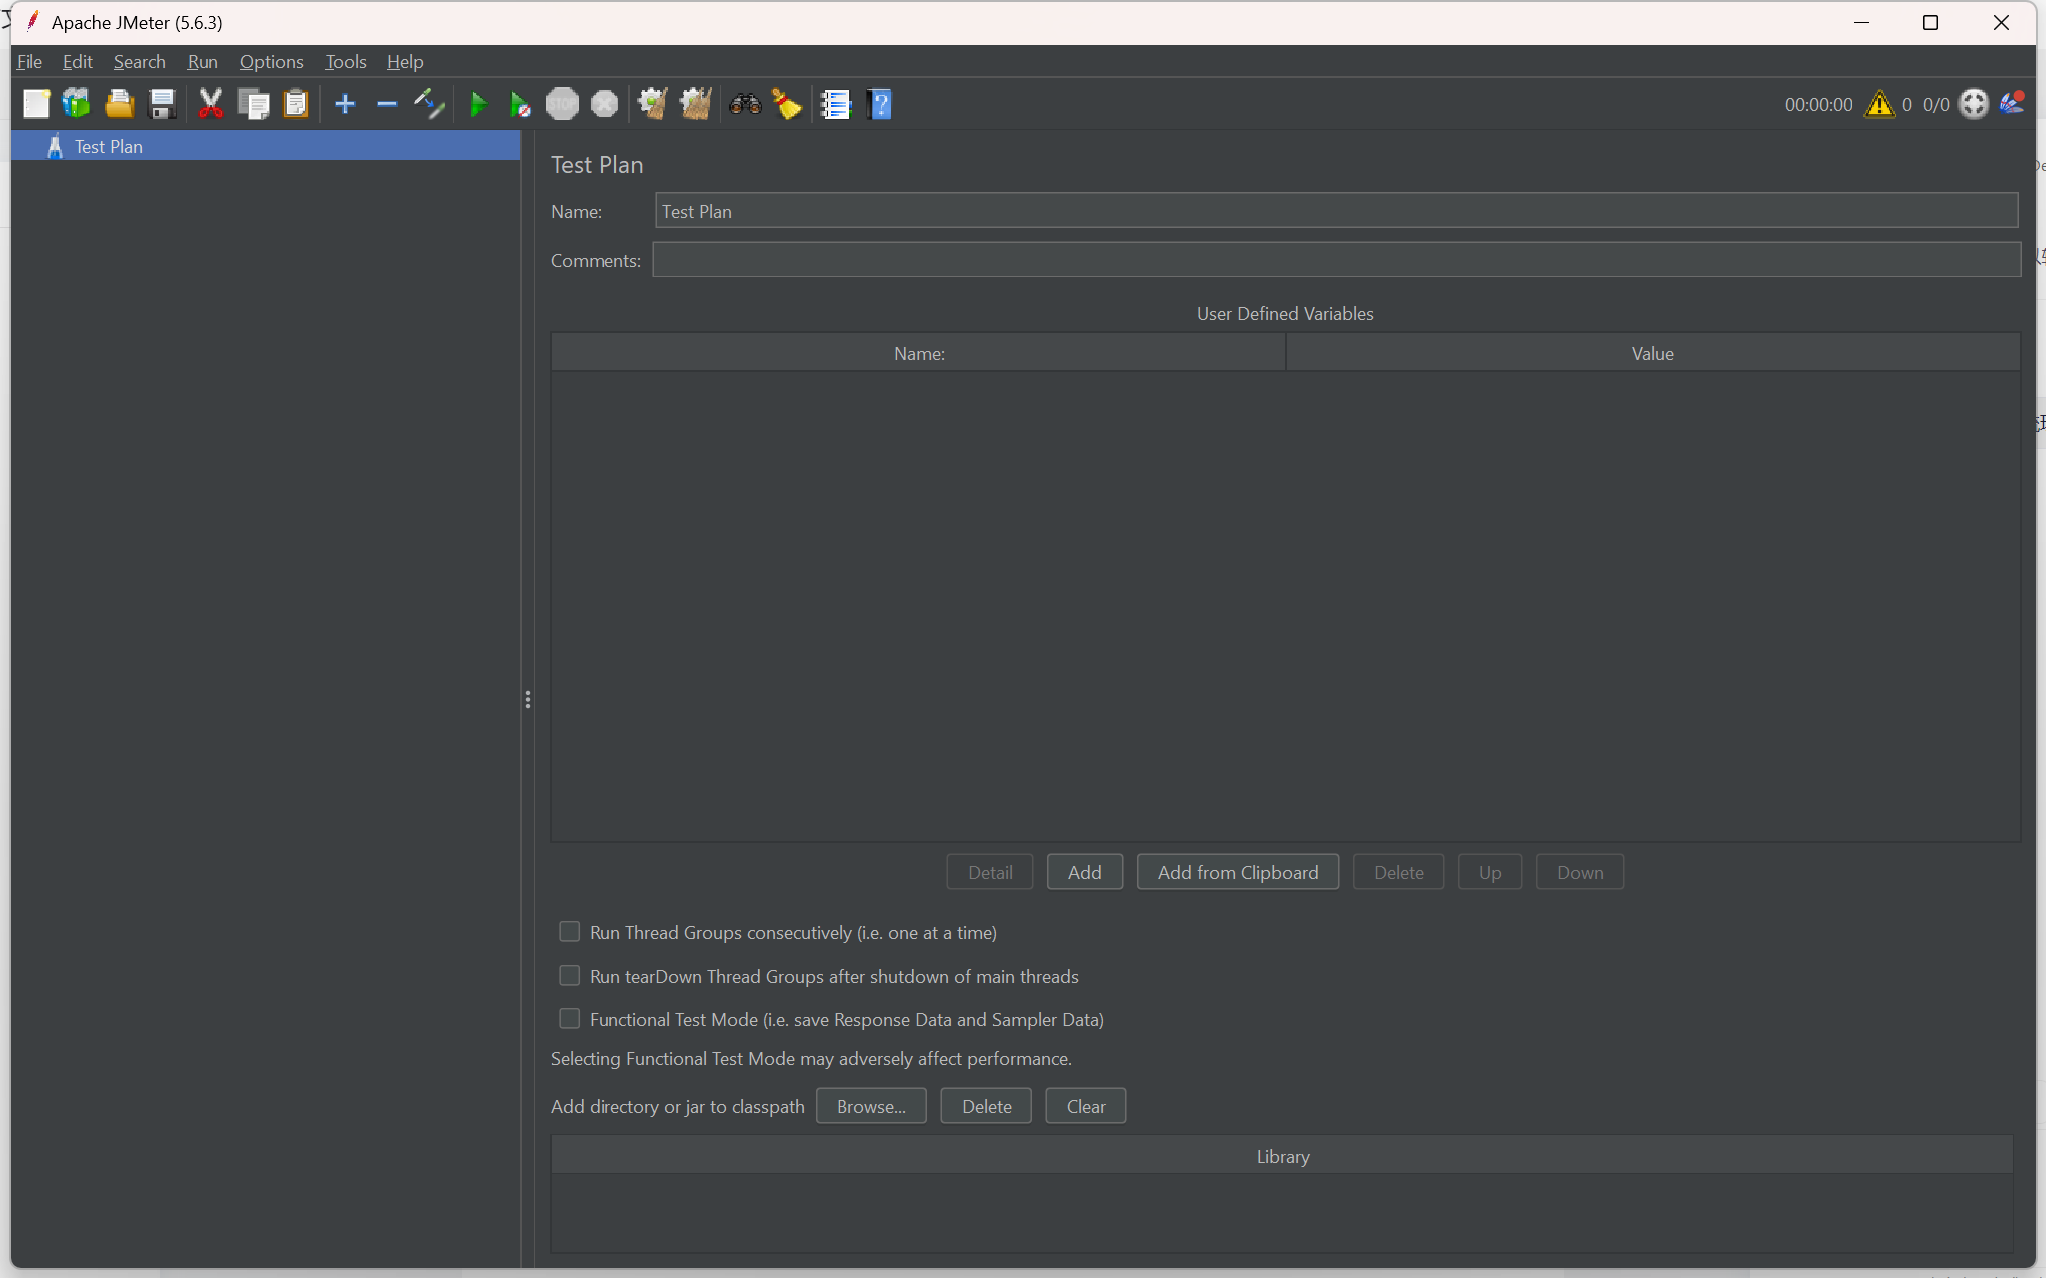Open the Templates icon in toolbar
The height and width of the screenshot is (1278, 2046).
tap(77, 104)
